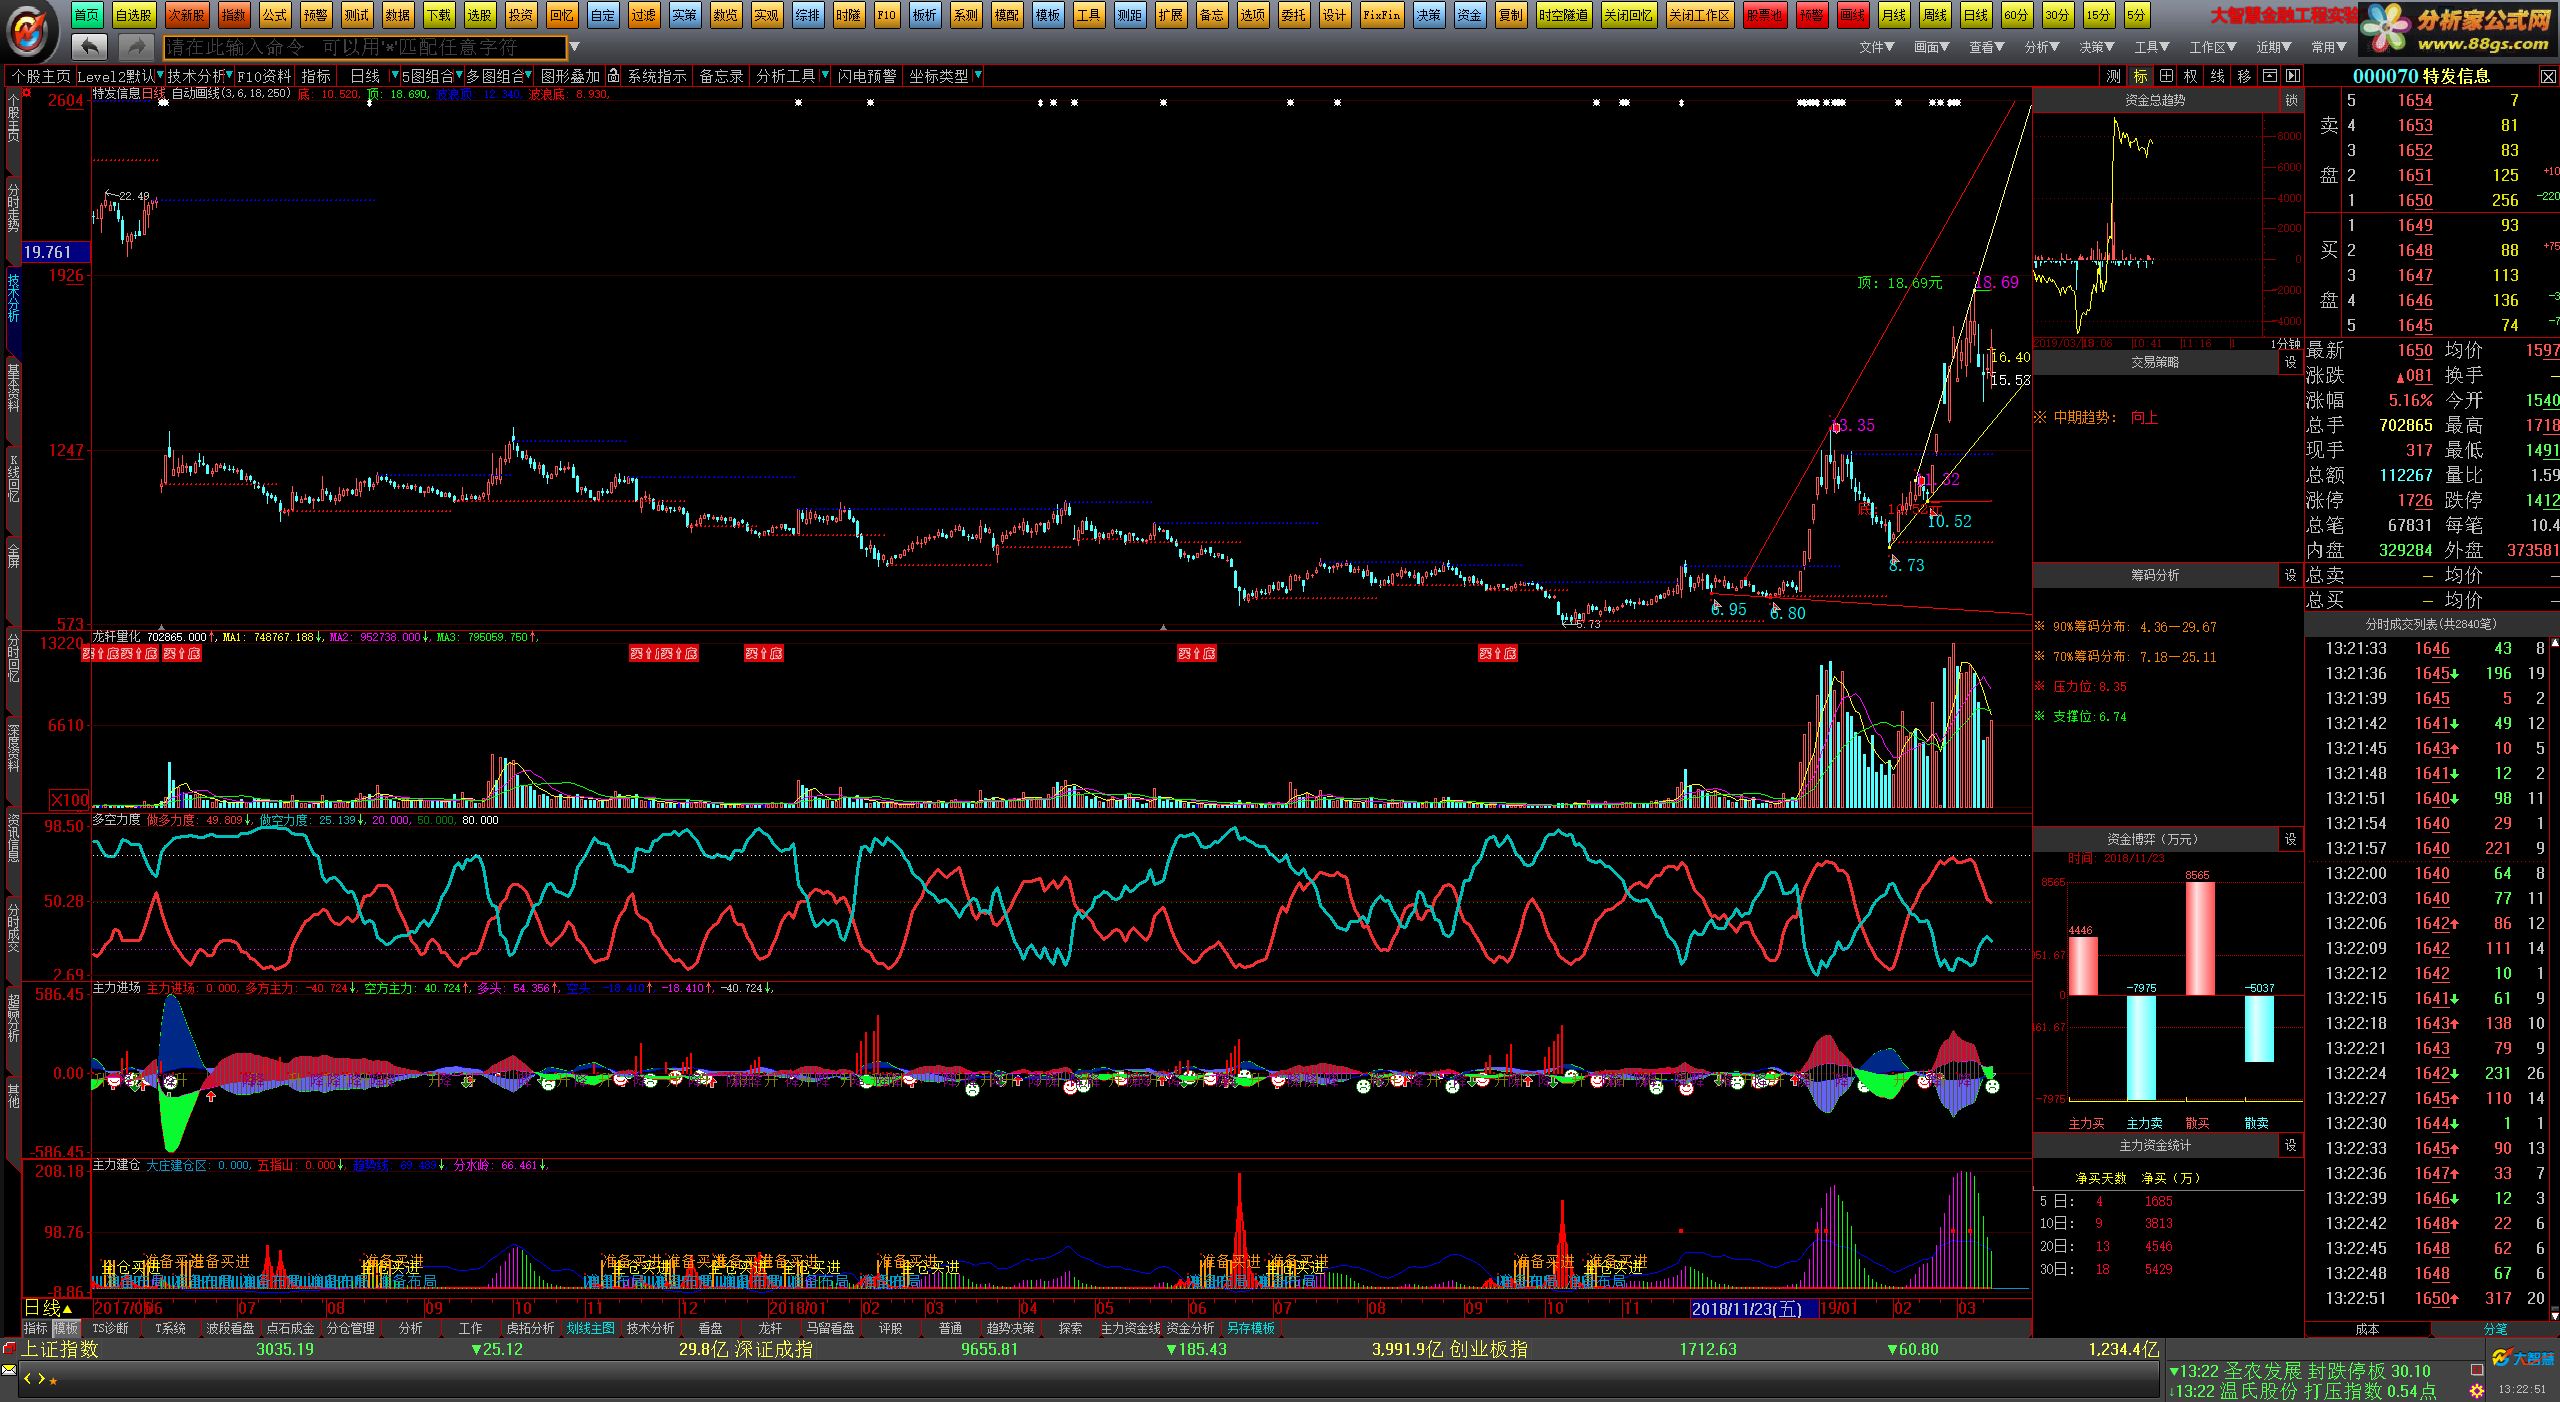2560x1402 pixels.
Task: Expand the 画面 menu dropdown
Action: tap(1931, 47)
